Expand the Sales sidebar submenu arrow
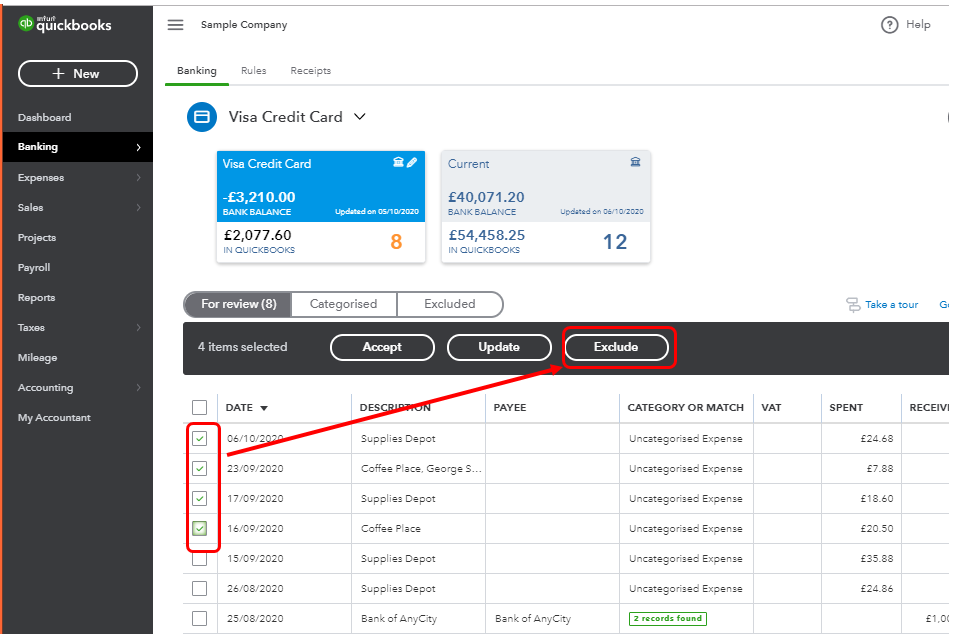 tap(139, 207)
